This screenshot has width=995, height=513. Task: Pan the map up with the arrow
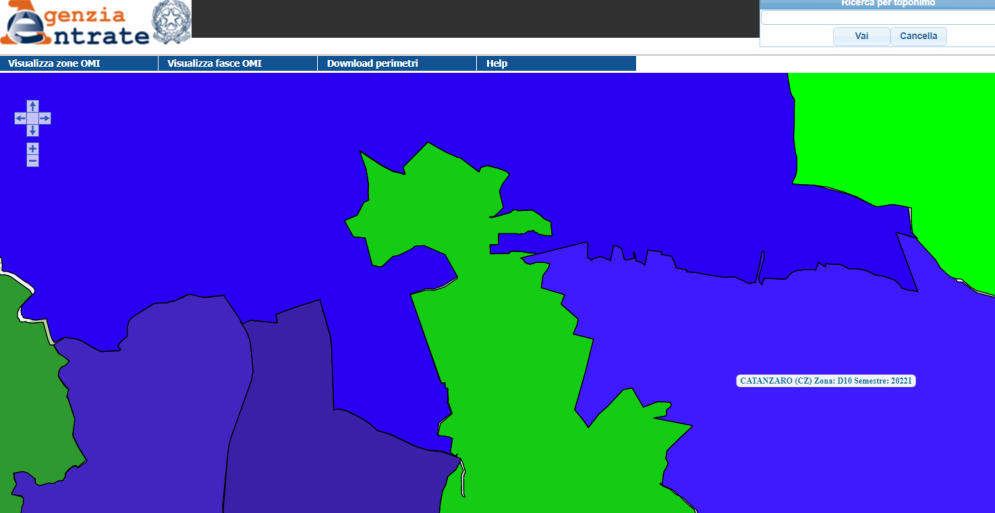[x=32, y=106]
